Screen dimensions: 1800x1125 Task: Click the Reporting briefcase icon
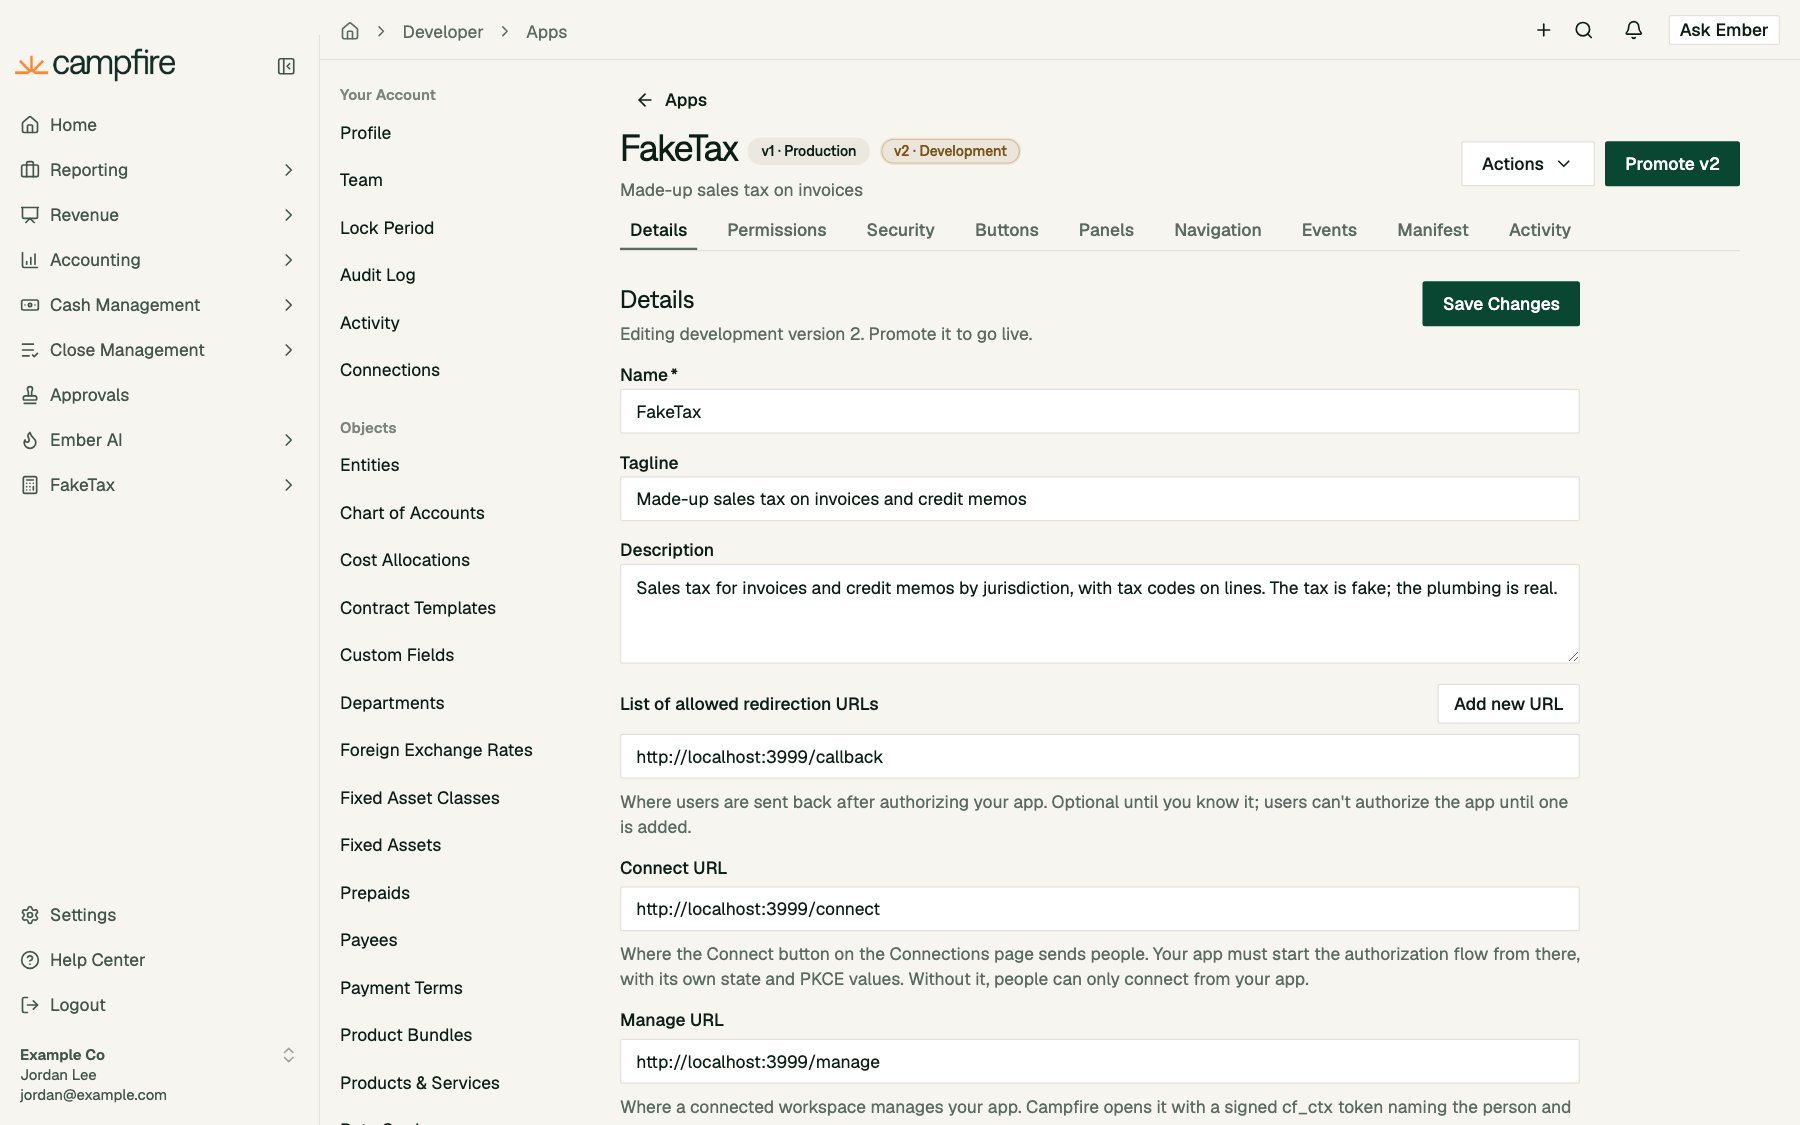[30, 170]
